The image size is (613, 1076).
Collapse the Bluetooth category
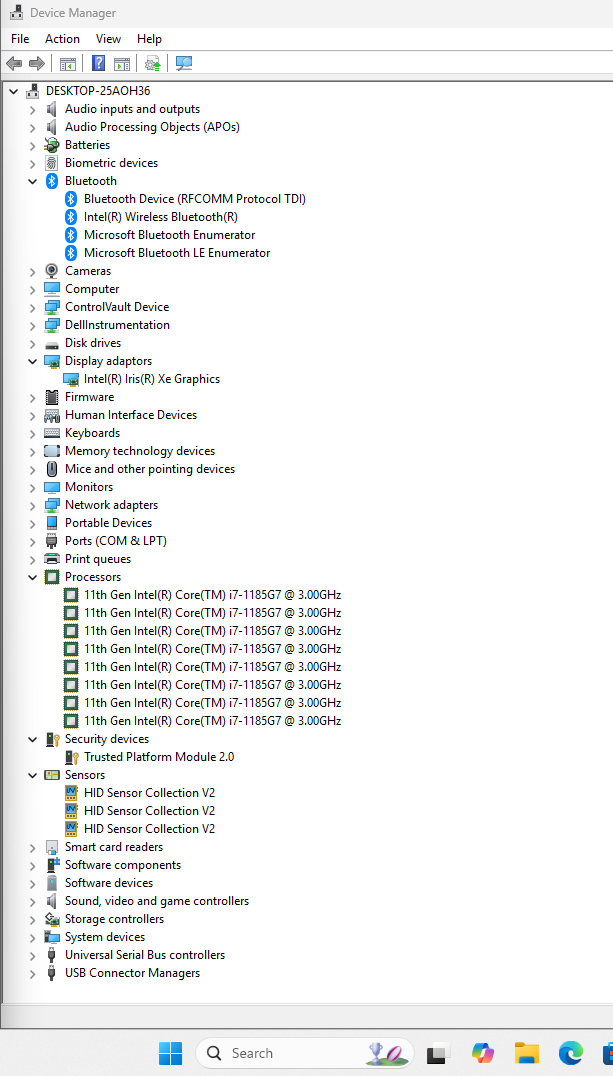[x=33, y=181]
